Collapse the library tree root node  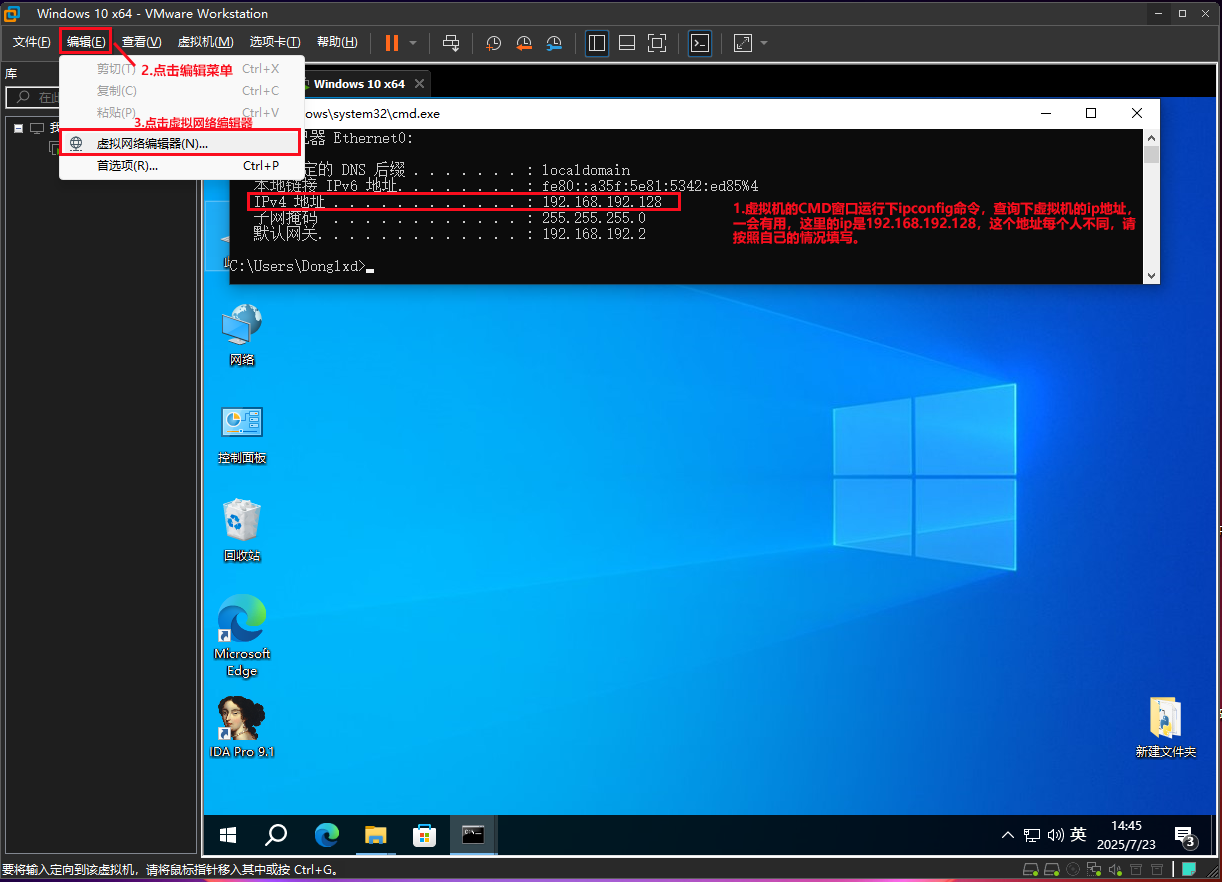click(x=18, y=128)
